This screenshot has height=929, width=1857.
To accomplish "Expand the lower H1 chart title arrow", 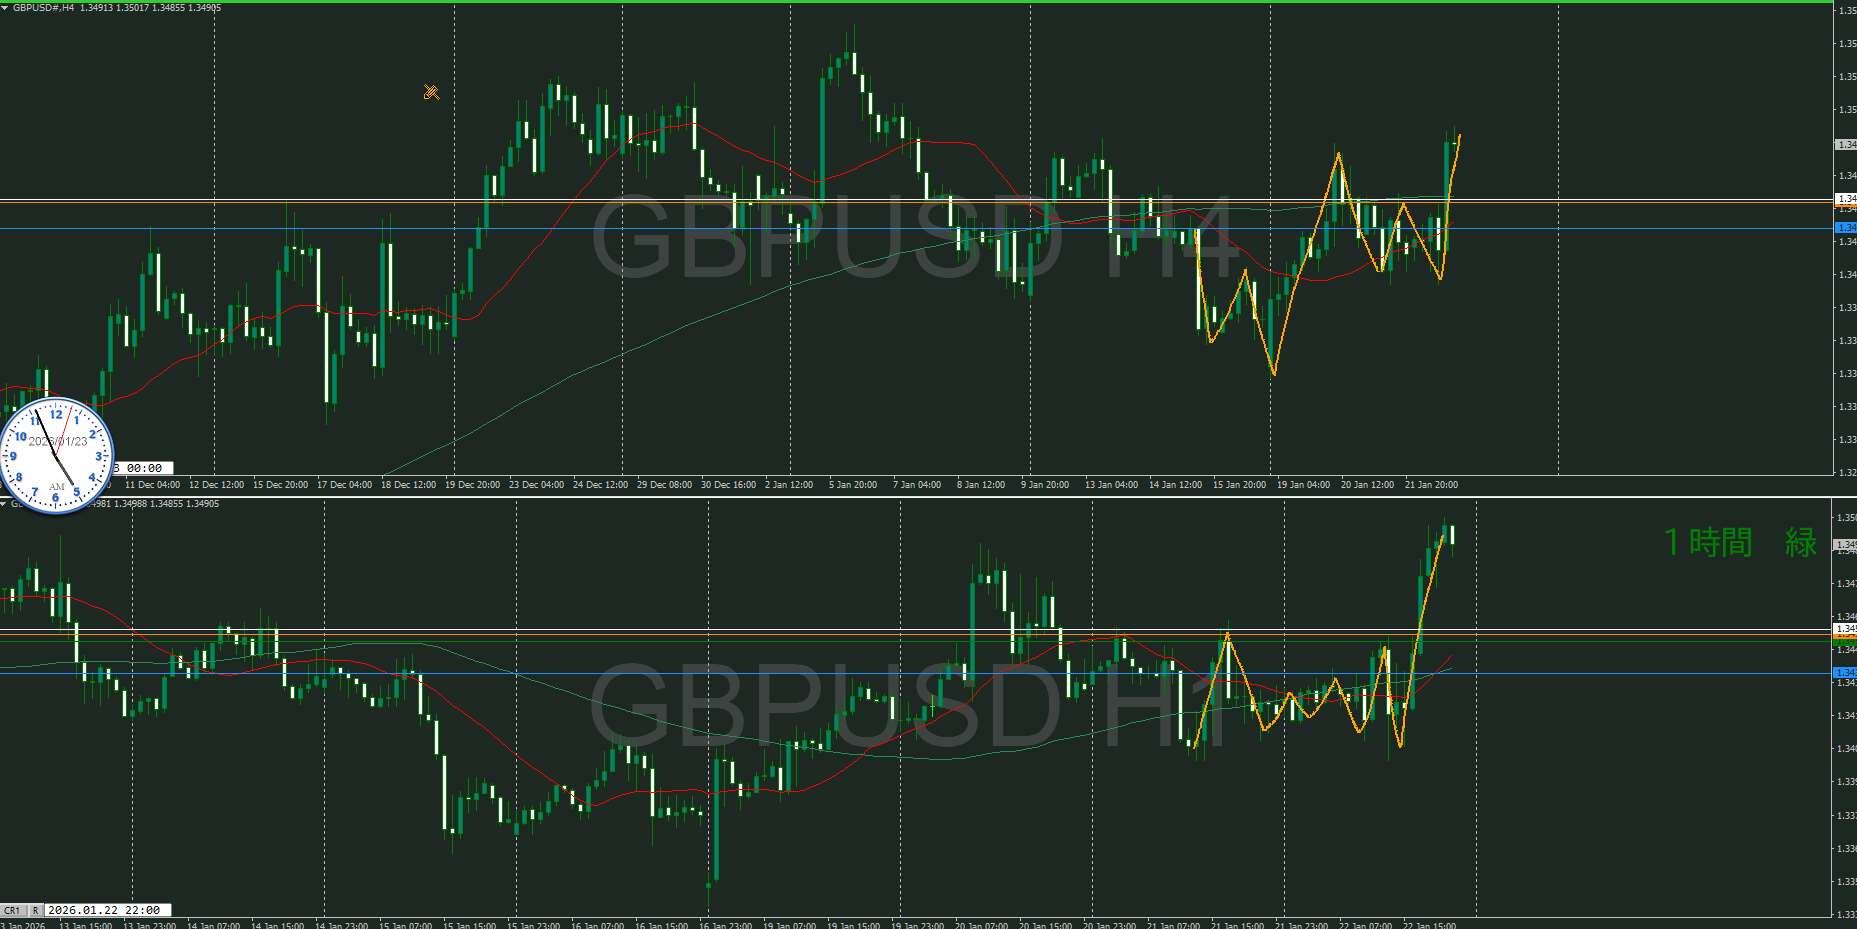I will (x=4, y=504).
